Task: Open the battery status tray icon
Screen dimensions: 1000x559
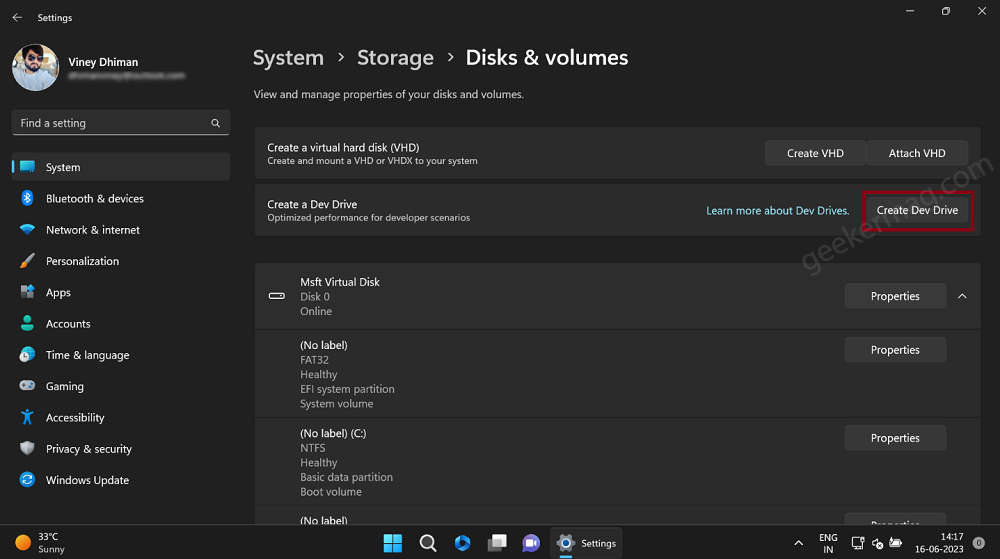Action: 895,543
